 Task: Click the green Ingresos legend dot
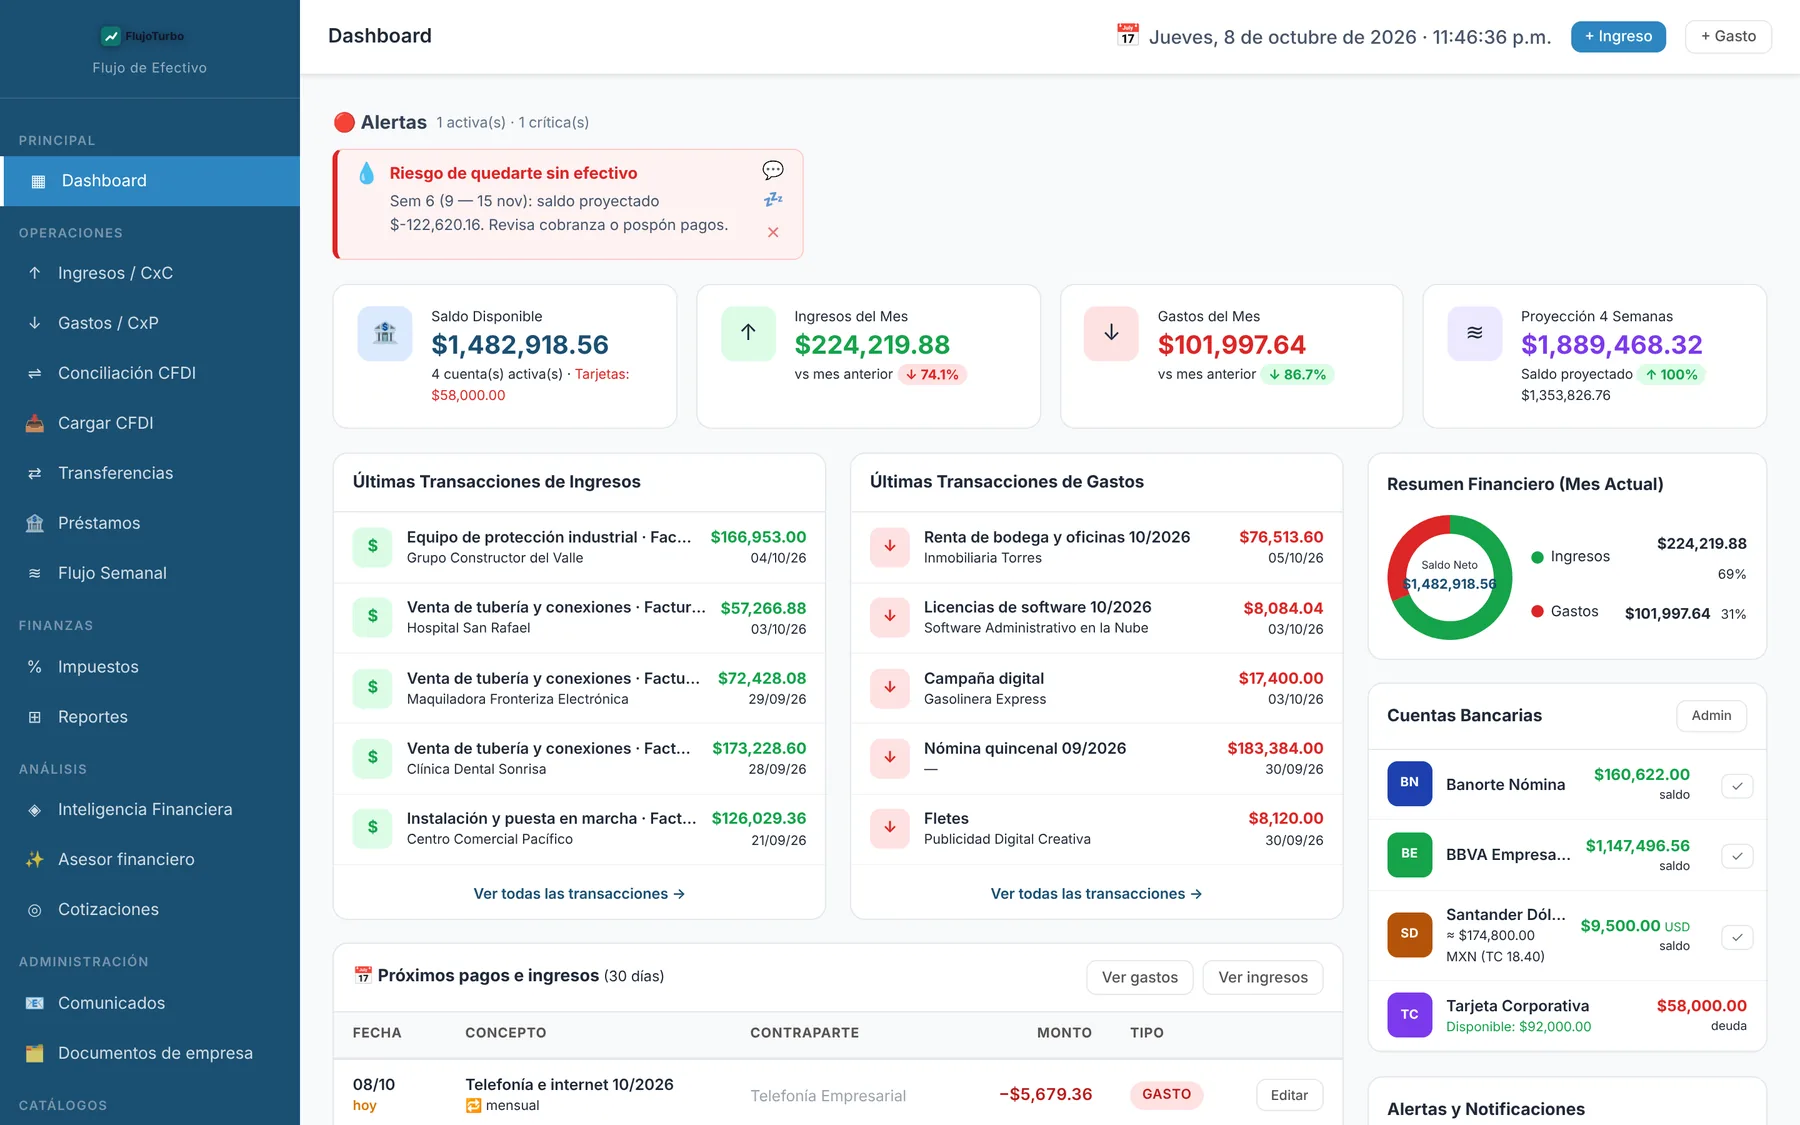(1537, 557)
